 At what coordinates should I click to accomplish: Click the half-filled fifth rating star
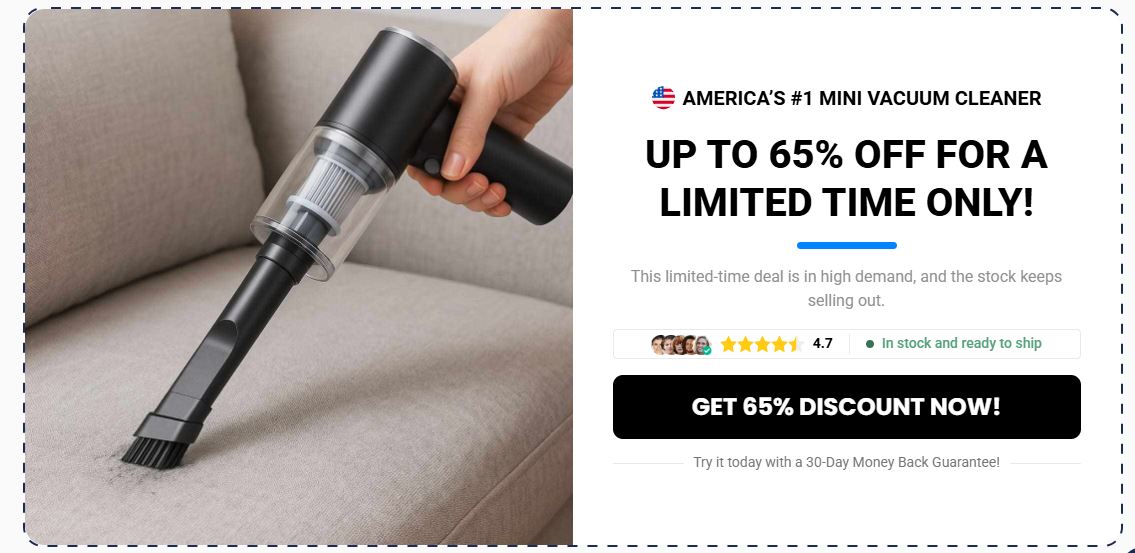click(796, 345)
